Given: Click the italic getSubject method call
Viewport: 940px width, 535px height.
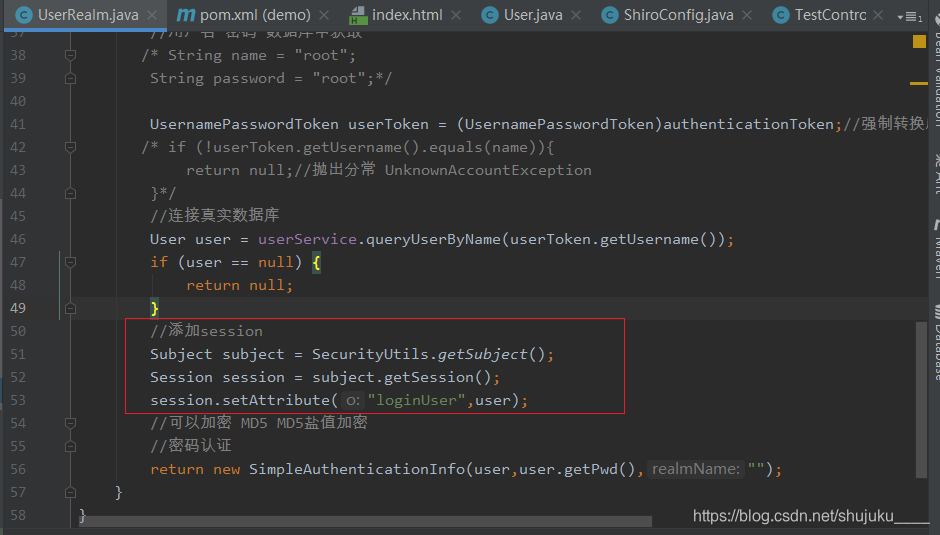Looking at the screenshot, I should (483, 354).
